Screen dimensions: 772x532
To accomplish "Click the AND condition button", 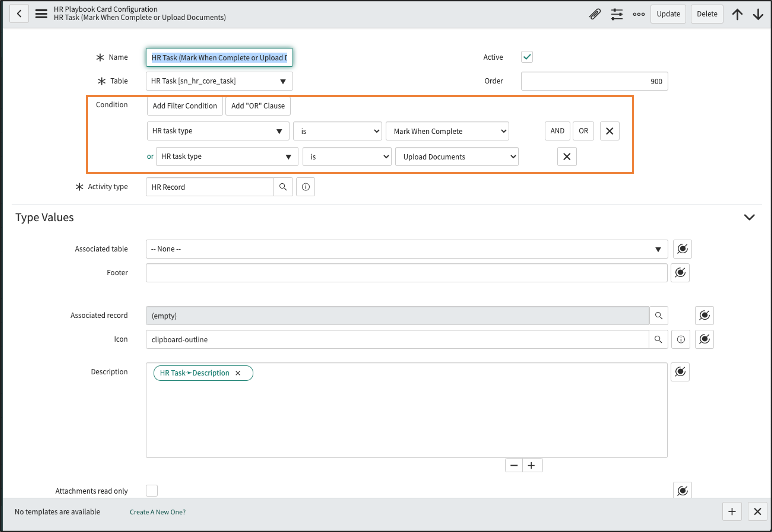I will point(557,131).
